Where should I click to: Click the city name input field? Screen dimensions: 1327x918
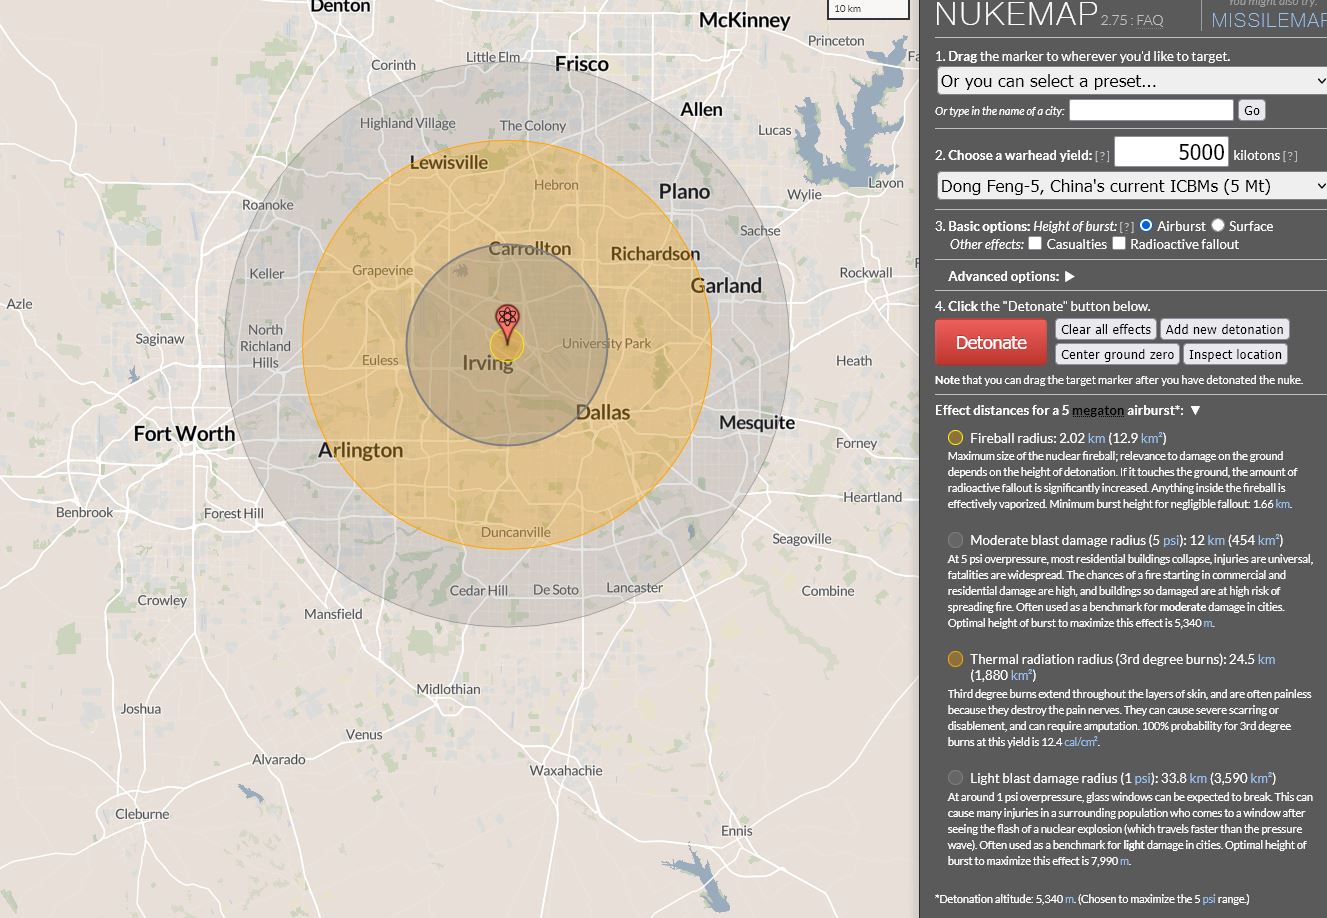point(1151,110)
